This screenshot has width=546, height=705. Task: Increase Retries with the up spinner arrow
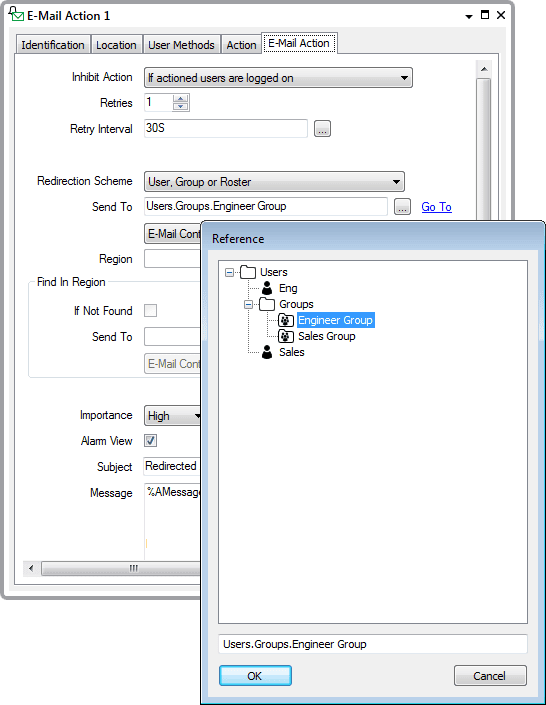(181, 98)
